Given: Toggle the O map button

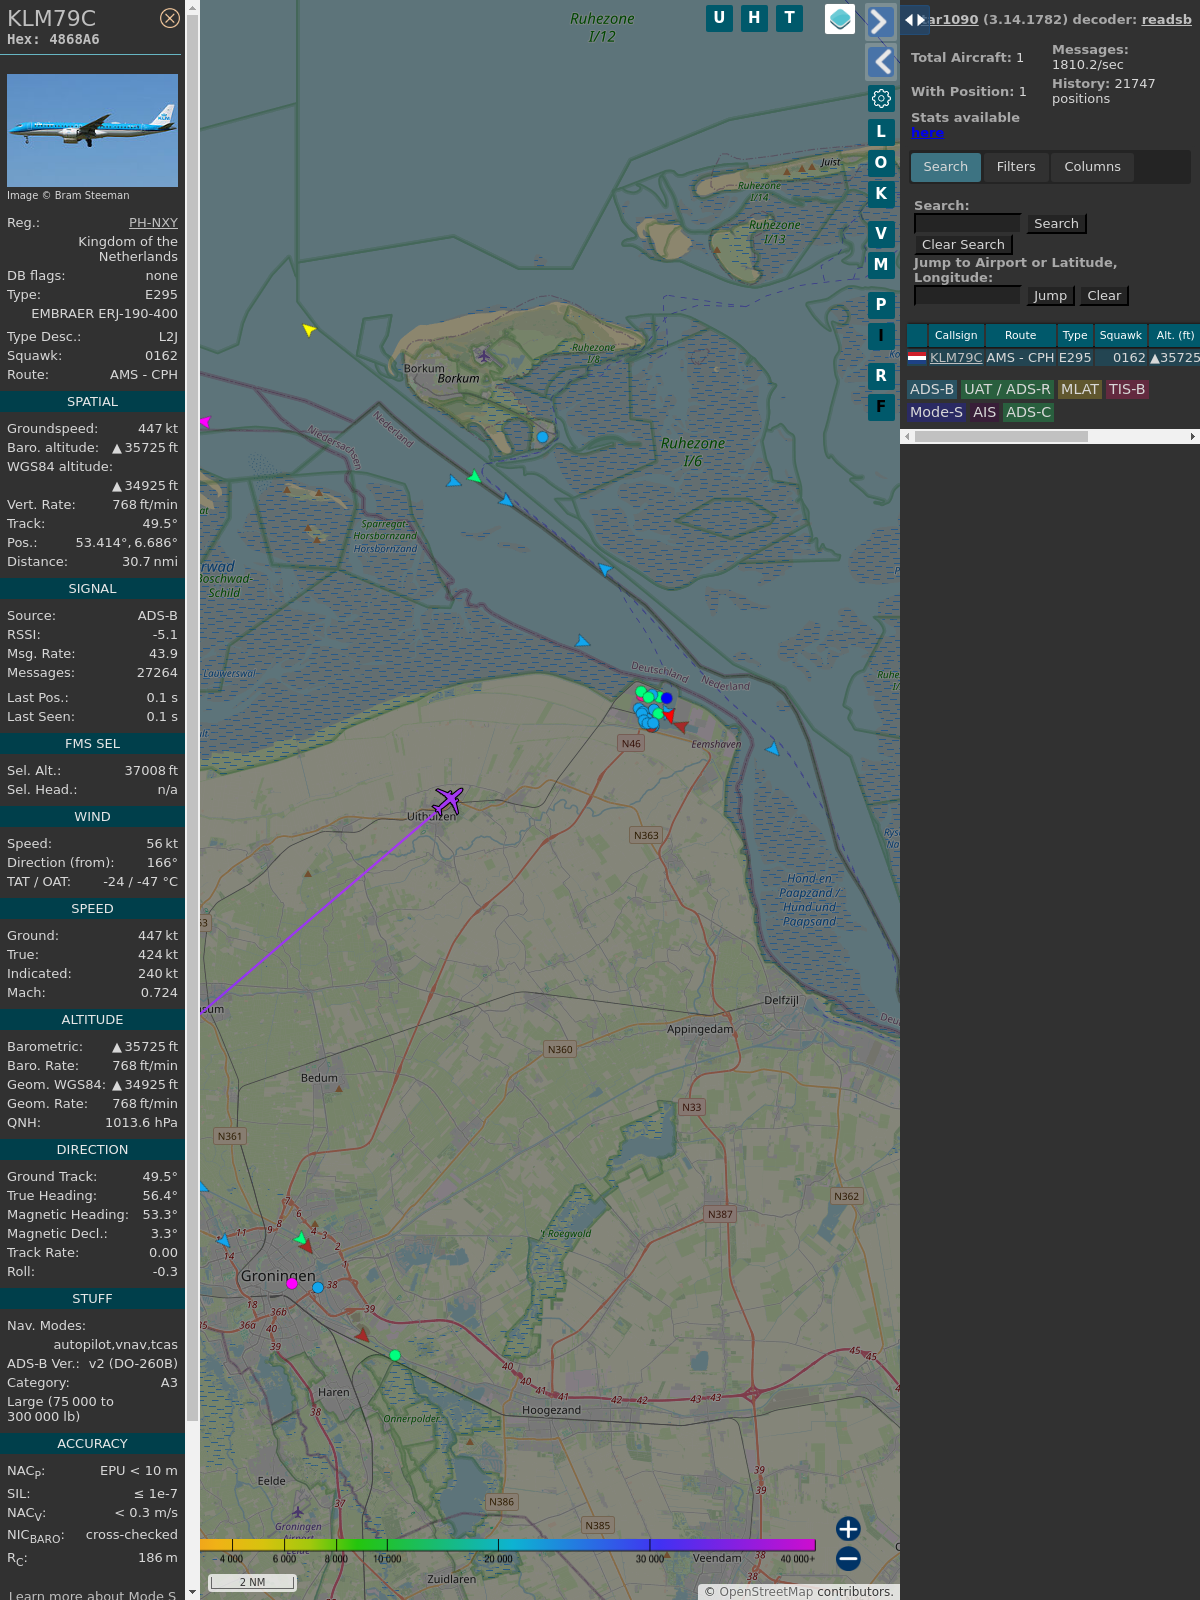Looking at the screenshot, I should pos(881,163).
